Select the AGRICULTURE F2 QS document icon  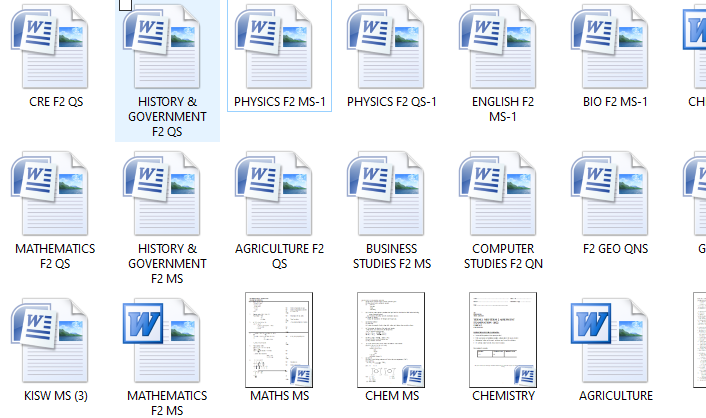tap(274, 193)
